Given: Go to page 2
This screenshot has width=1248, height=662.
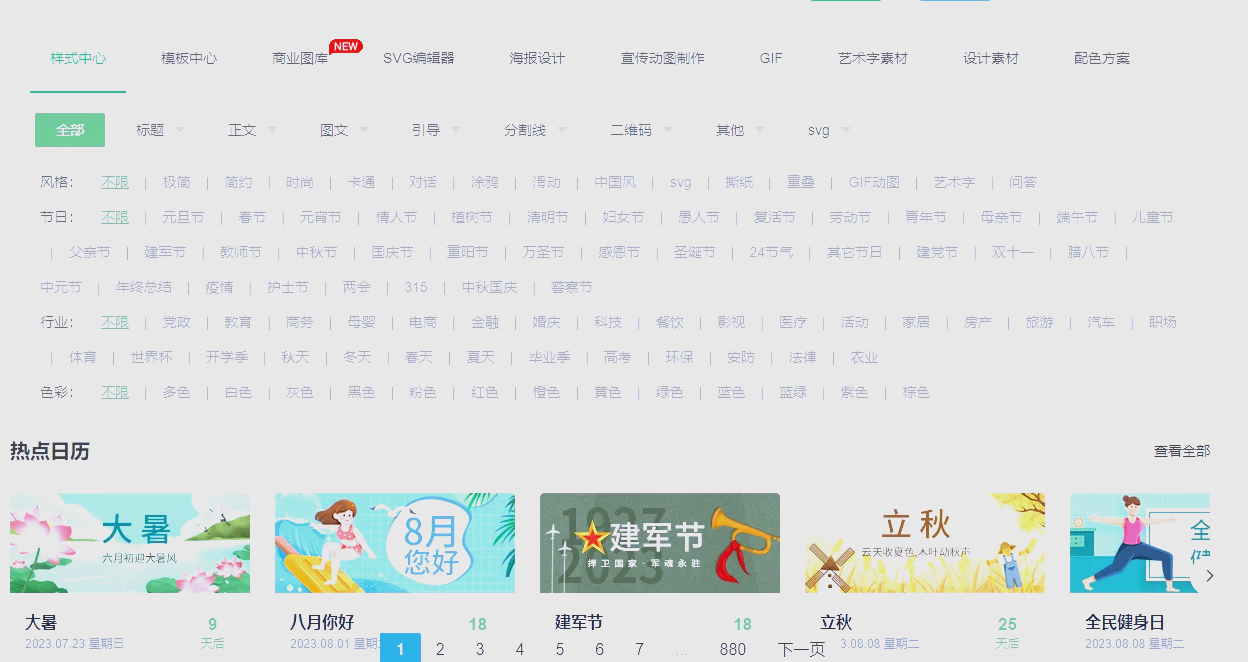Looking at the screenshot, I should click(x=440, y=649).
